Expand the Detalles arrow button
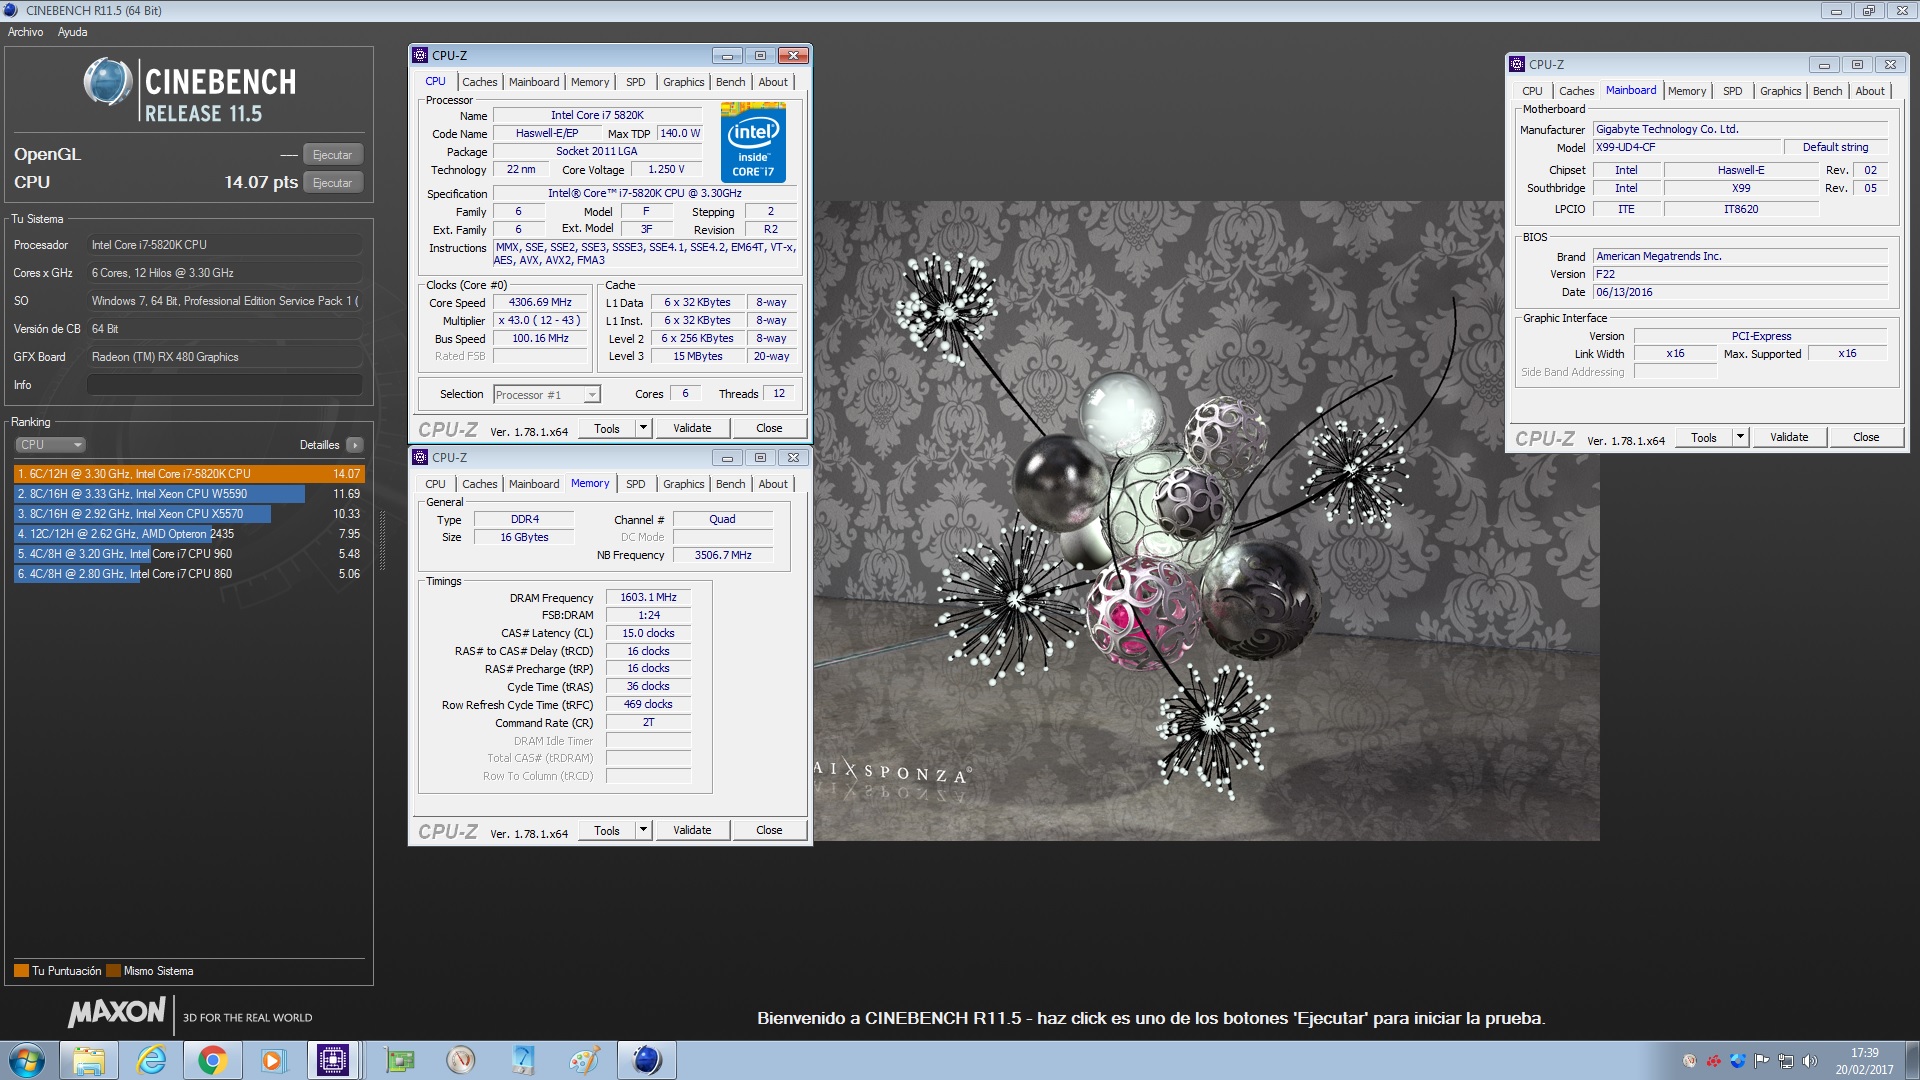The width and height of the screenshot is (1920, 1080). click(355, 445)
